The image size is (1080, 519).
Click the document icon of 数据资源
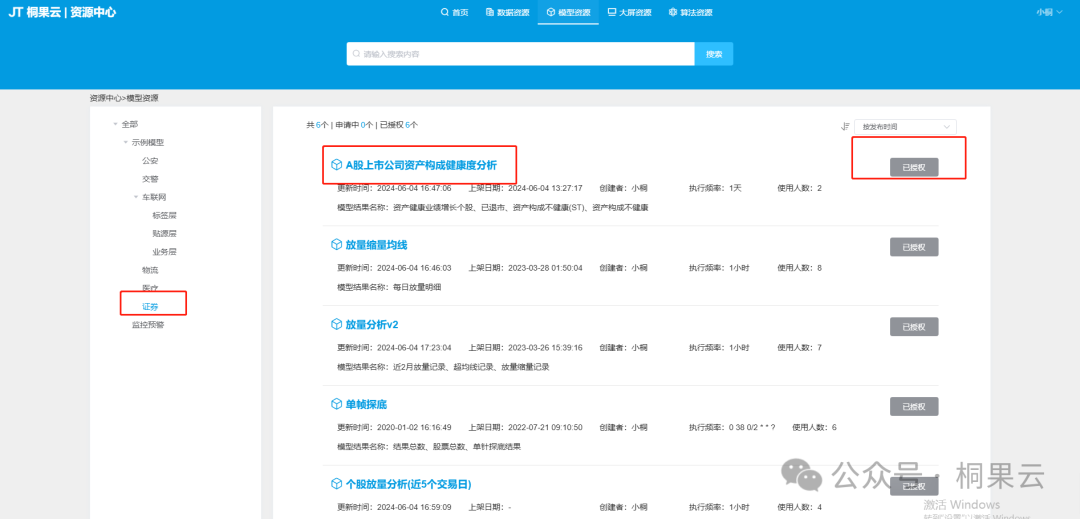point(490,13)
